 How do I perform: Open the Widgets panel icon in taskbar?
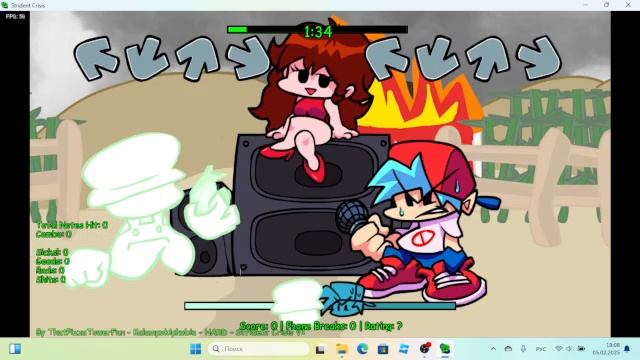tap(15, 349)
